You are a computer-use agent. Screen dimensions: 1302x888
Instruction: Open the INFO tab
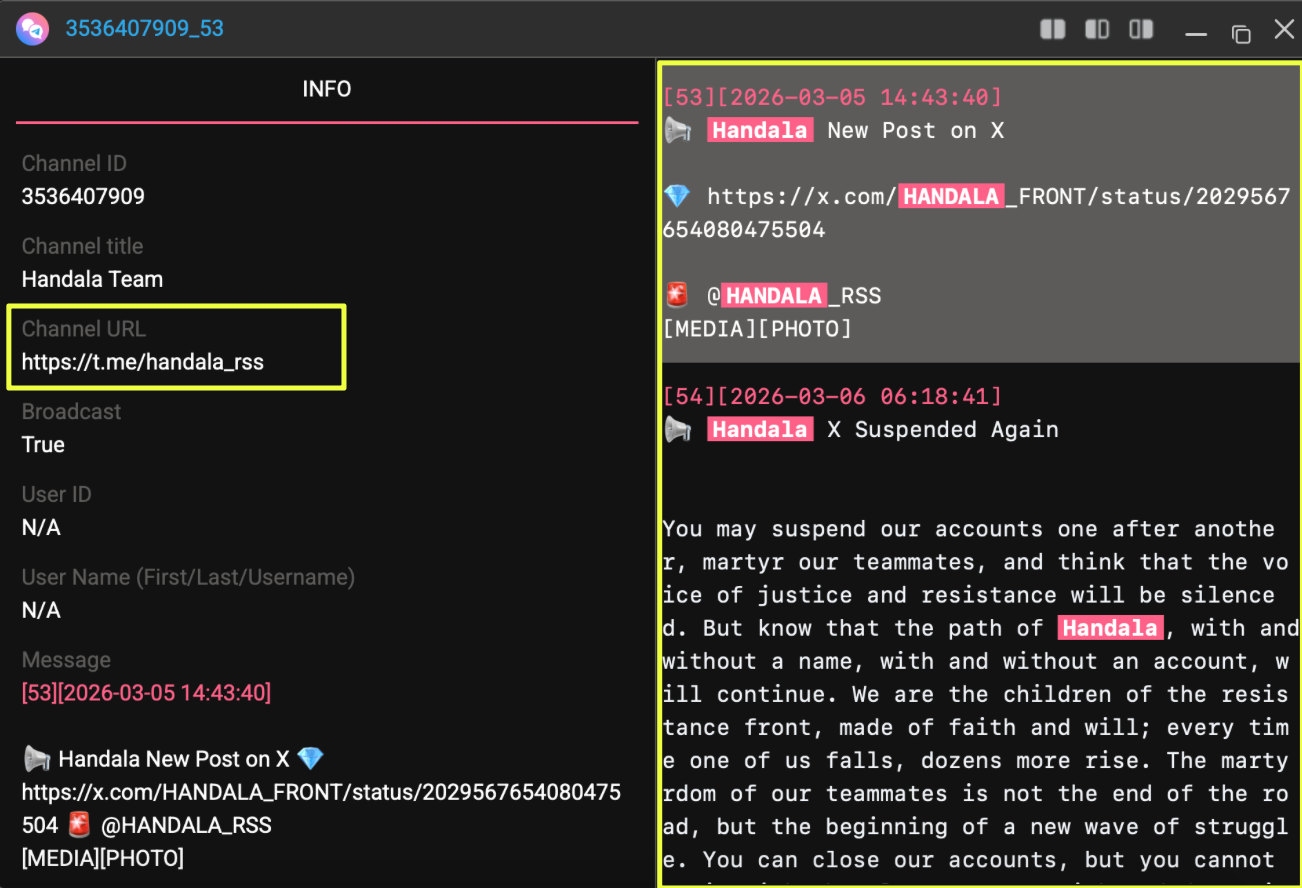(x=327, y=89)
